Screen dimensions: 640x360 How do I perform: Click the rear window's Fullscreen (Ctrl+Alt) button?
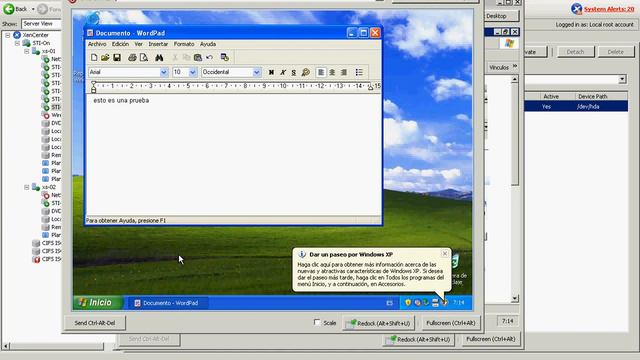pyautogui.click(x=491, y=339)
